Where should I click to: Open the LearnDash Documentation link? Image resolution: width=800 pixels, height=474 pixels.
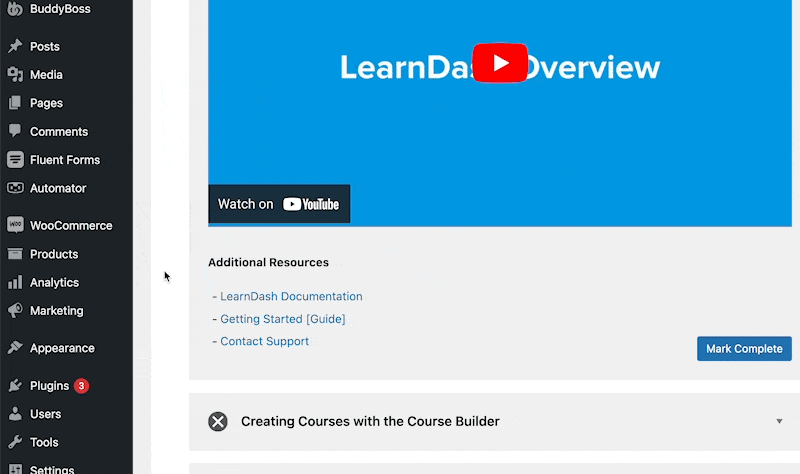(291, 297)
